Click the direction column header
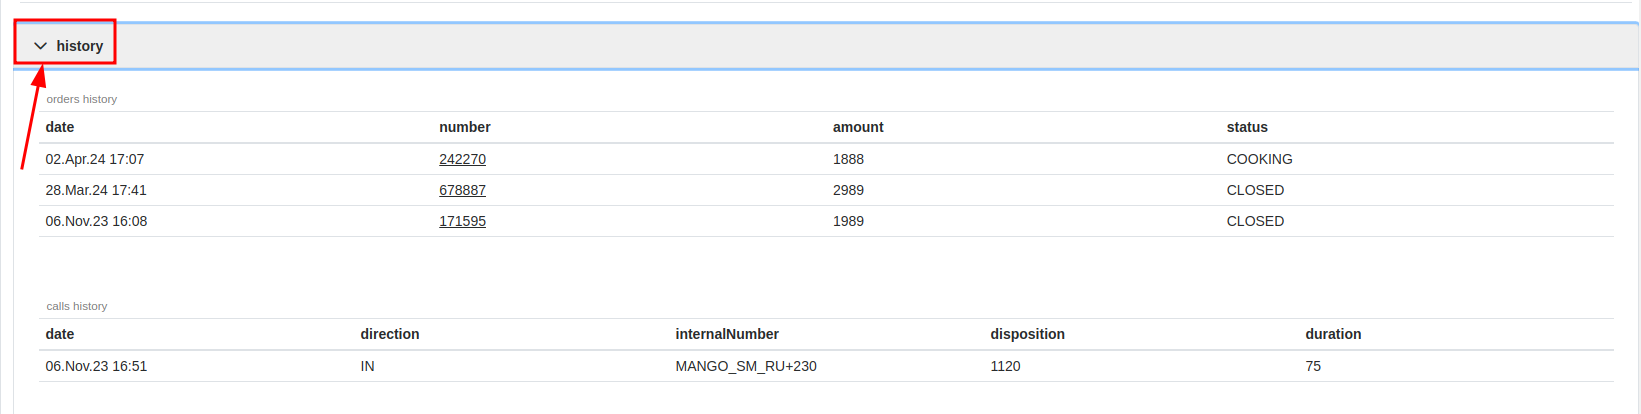 [x=390, y=334]
